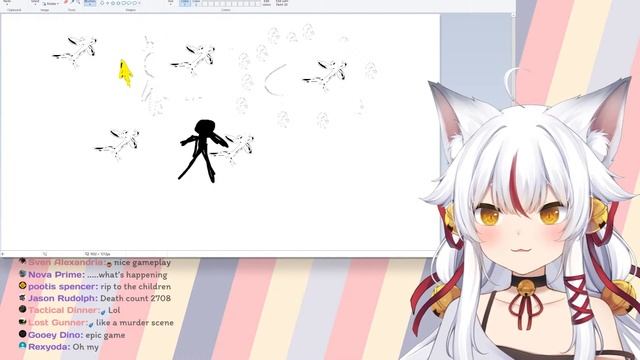
Task: Open the Paste dropdown in Paint ribbon
Action: click(7, 2)
